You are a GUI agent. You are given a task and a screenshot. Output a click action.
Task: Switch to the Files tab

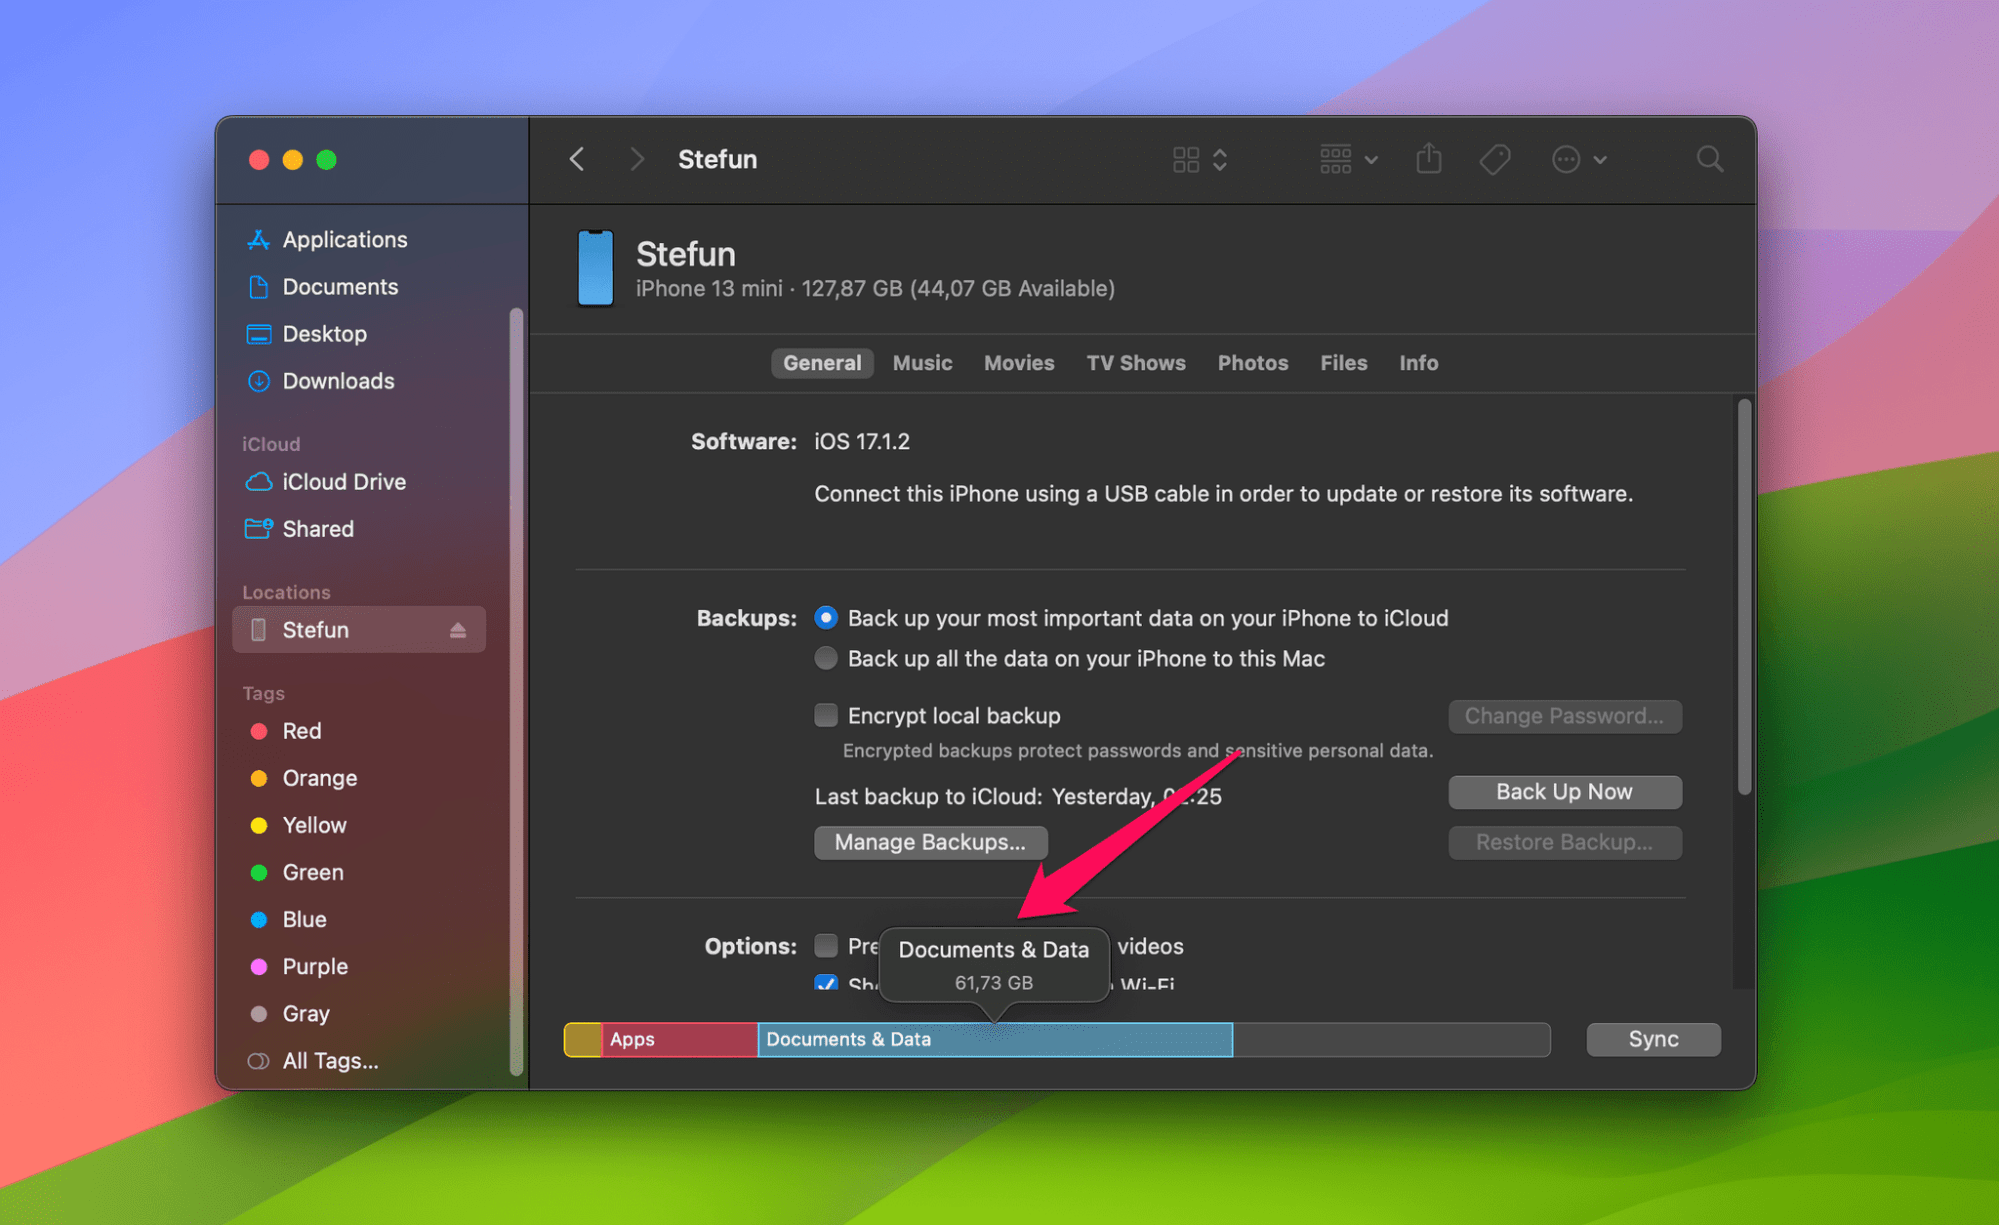coord(1343,362)
